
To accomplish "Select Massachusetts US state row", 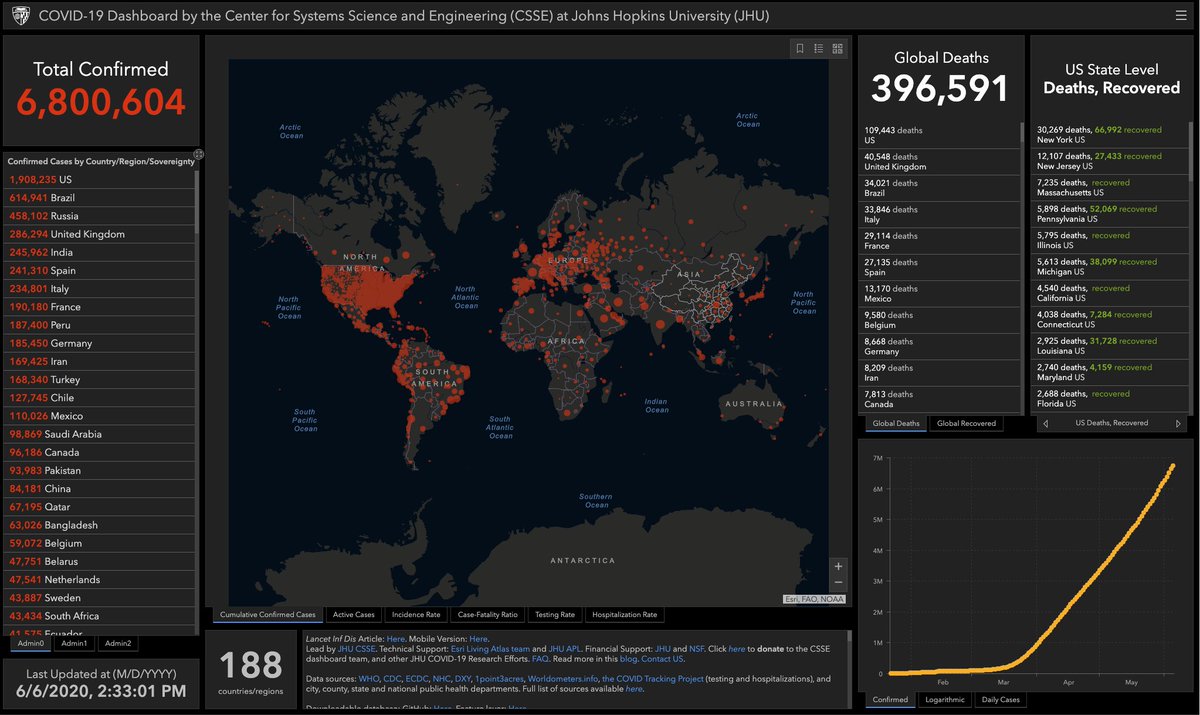I will 1109,188.
